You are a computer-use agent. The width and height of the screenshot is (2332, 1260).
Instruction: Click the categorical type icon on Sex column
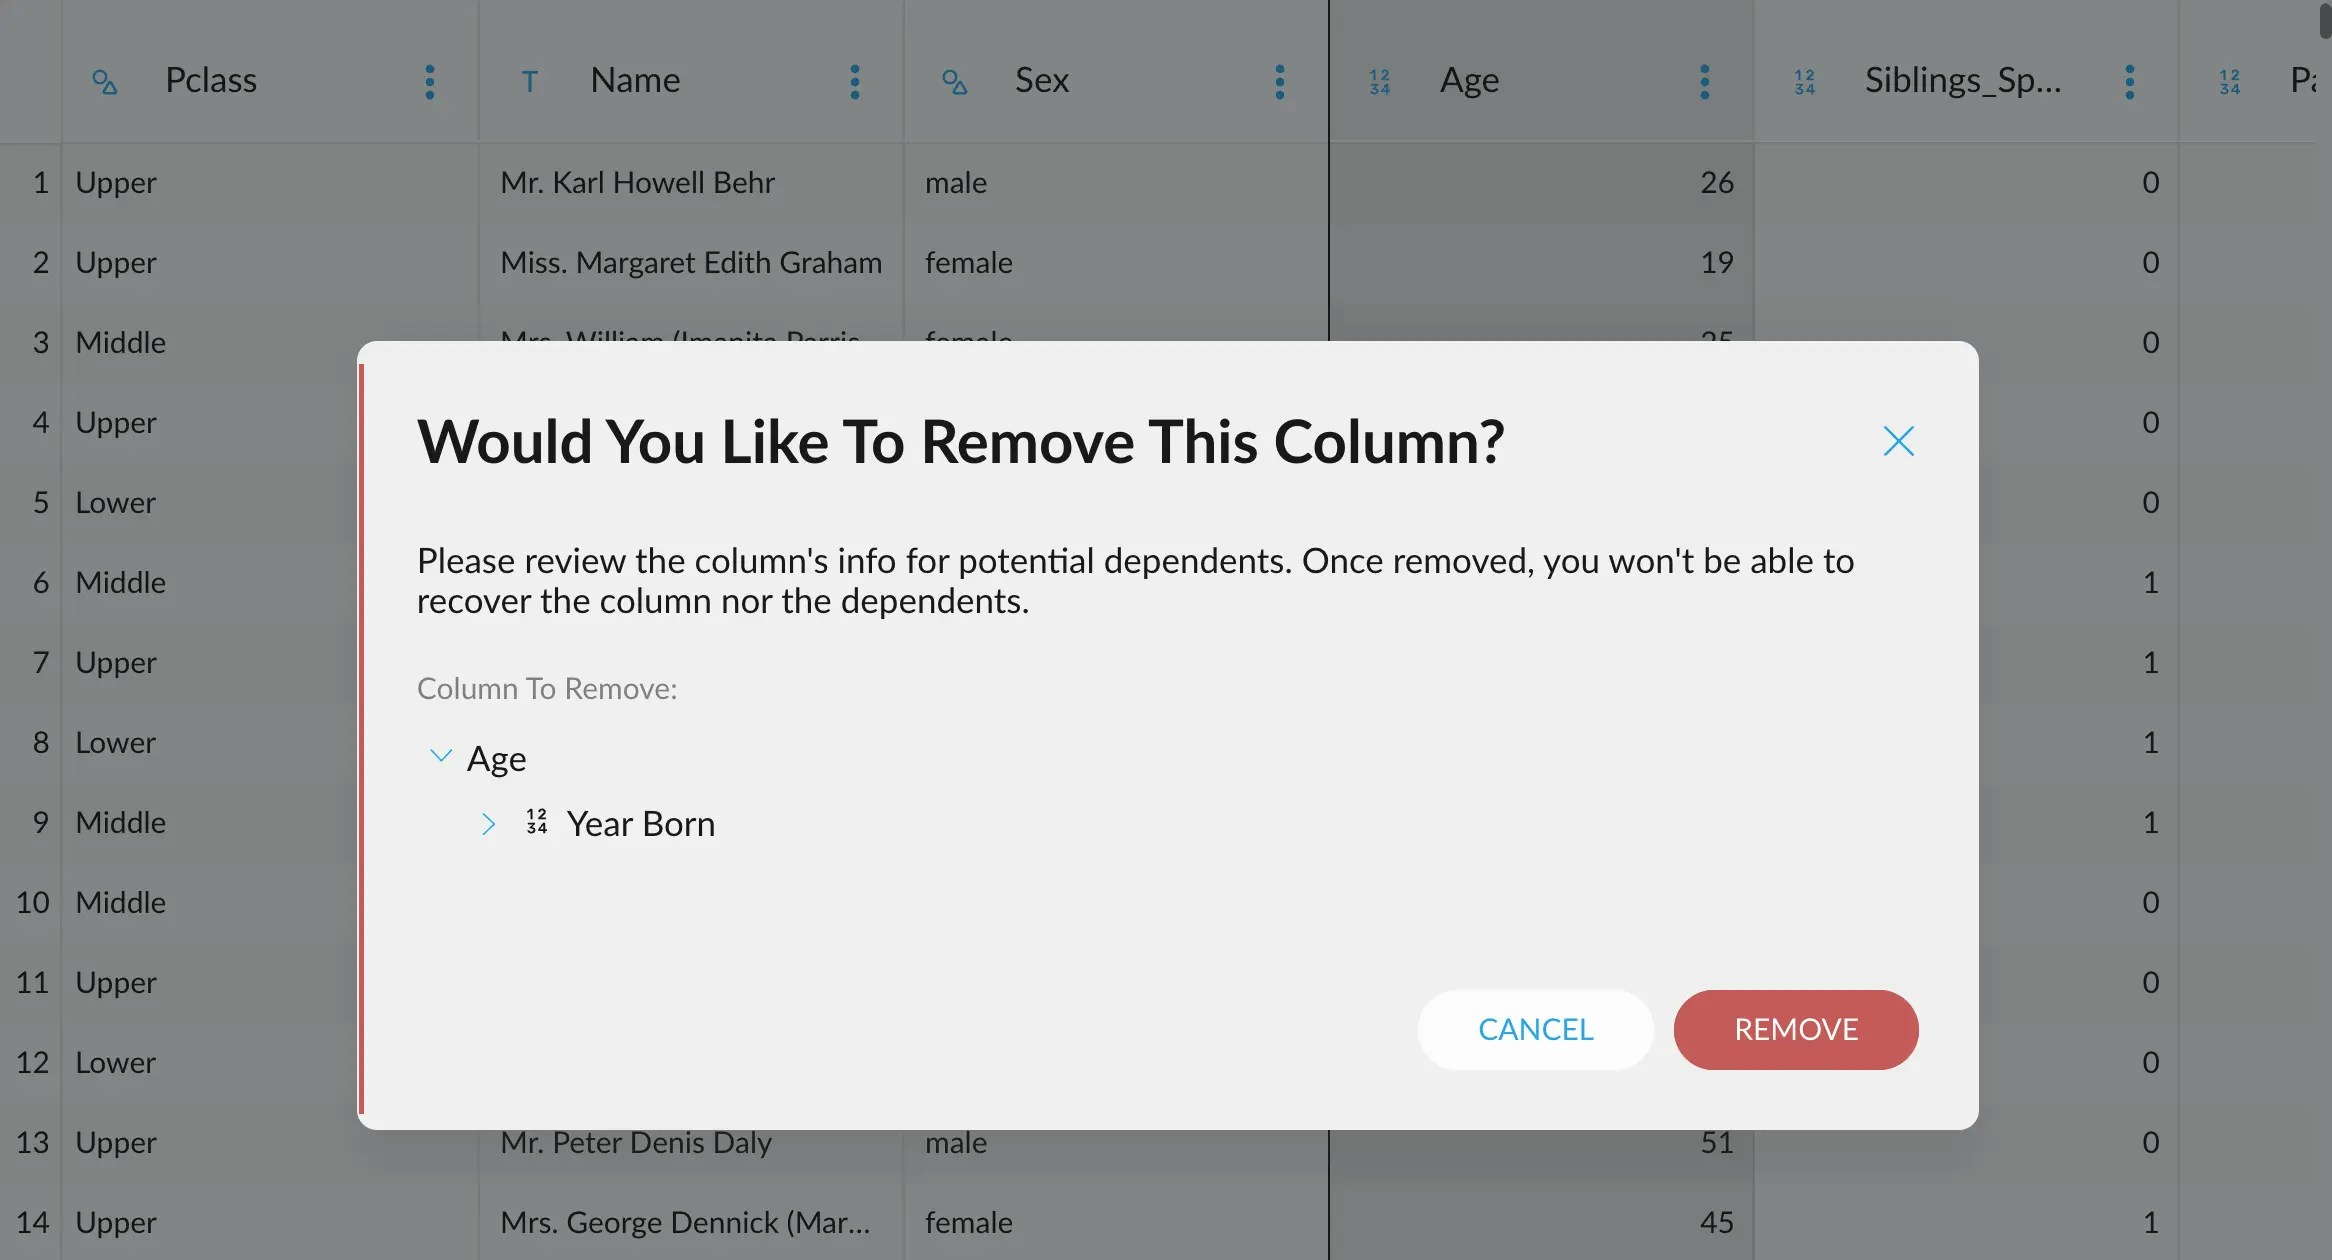pyautogui.click(x=955, y=82)
